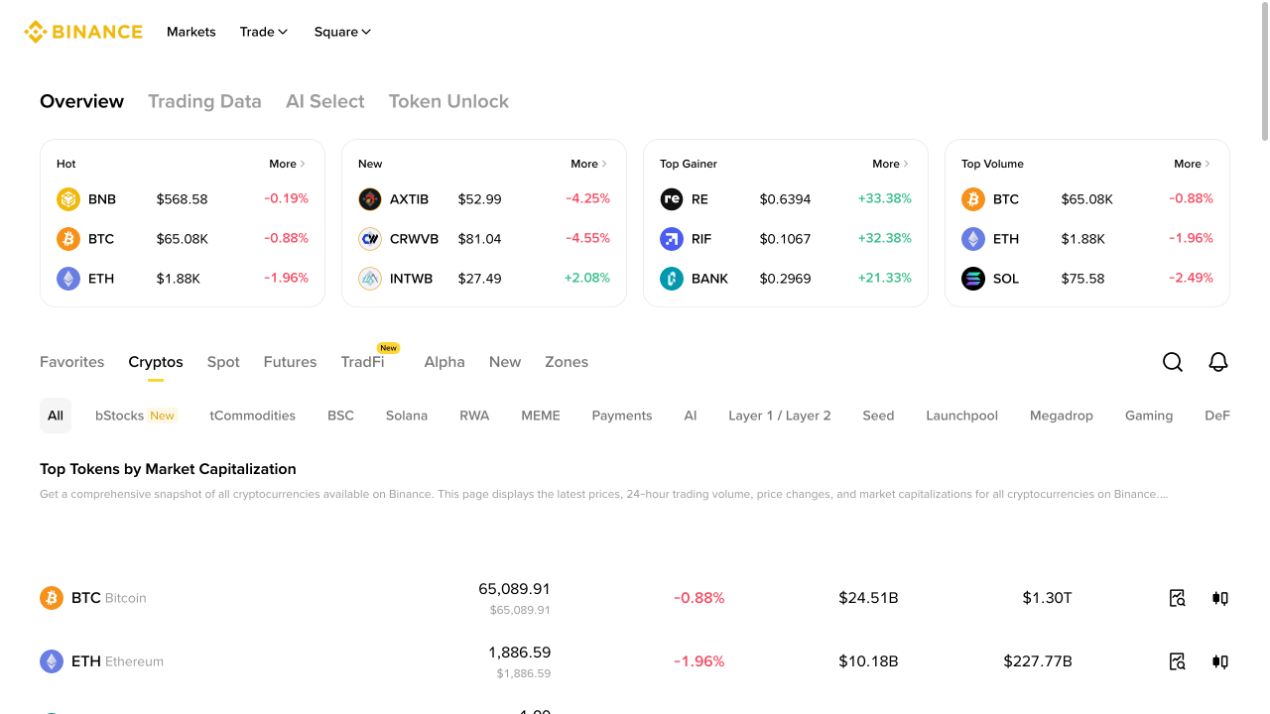The width and height of the screenshot is (1270, 714).
Task: Click BTC coin icon in Hot card
Action: [68, 239]
